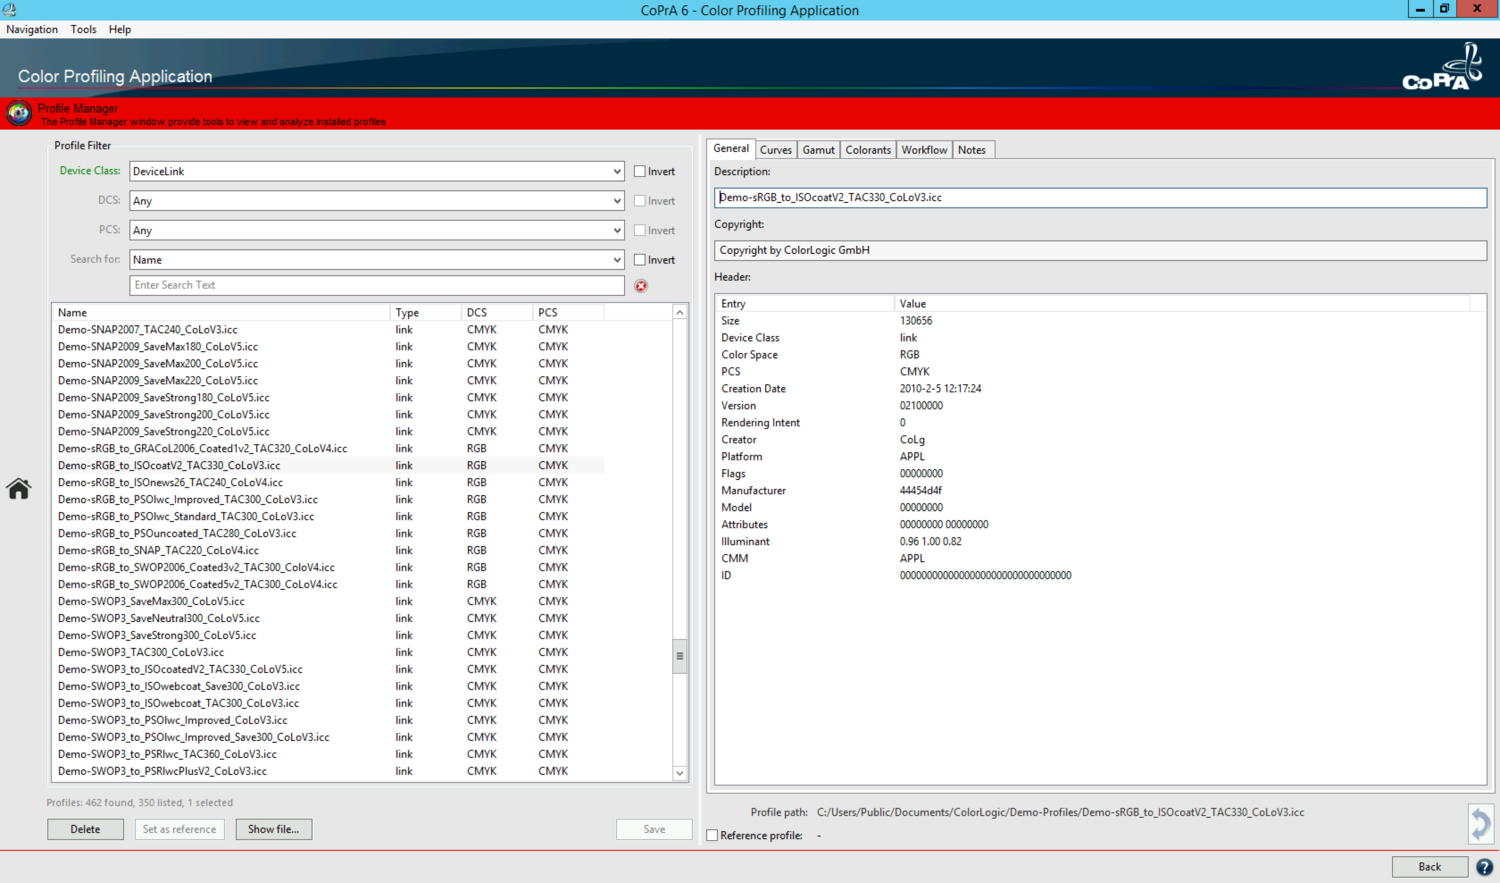Switch to the Curves tab

coord(775,150)
